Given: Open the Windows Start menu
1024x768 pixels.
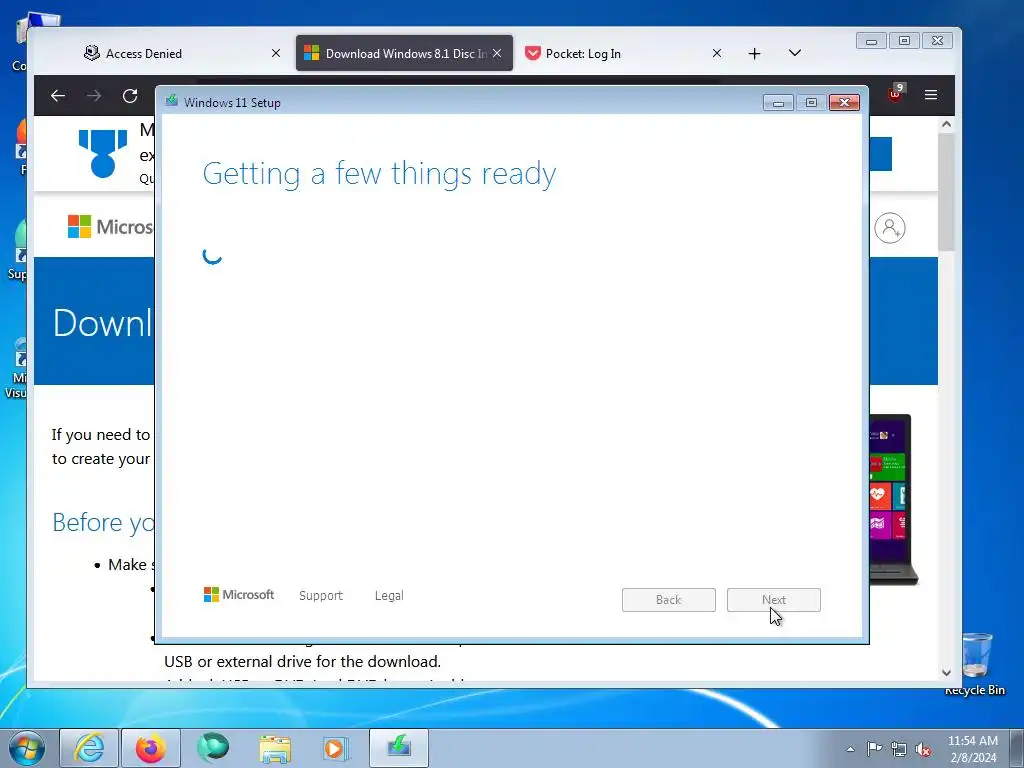Looking at the screenshot, I should [x=26, y=748].
